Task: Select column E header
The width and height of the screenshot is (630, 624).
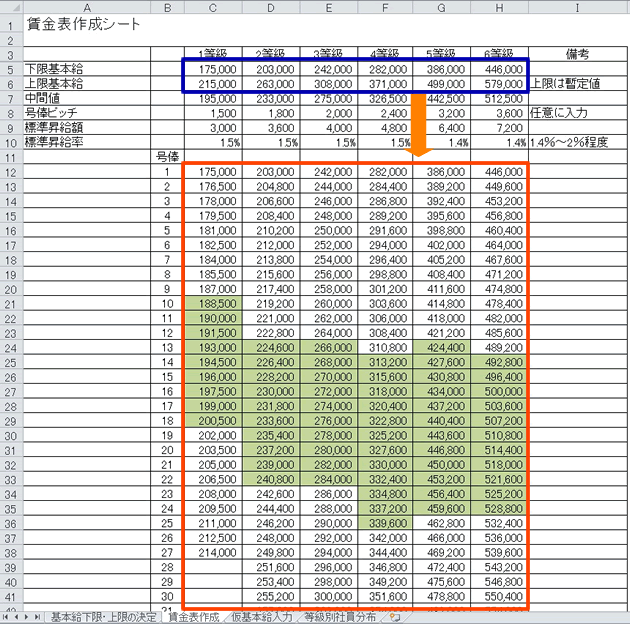Action: pyautogui.click(x=329, y=7)
